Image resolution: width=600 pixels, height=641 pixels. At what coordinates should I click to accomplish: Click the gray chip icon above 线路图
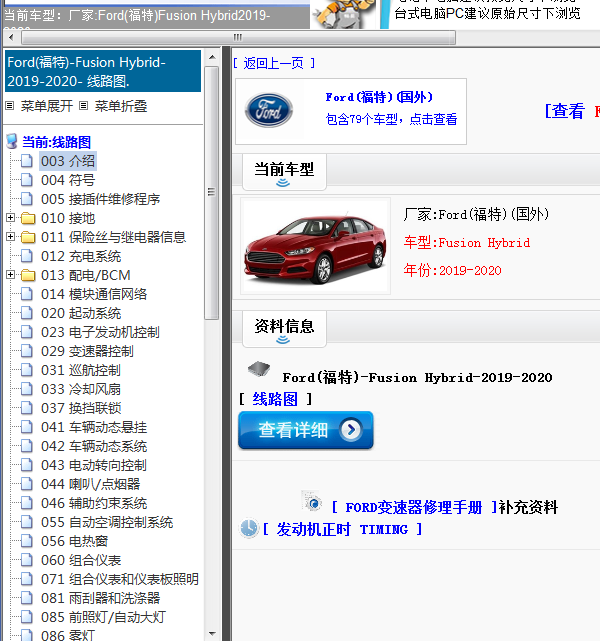click(259, 368)
